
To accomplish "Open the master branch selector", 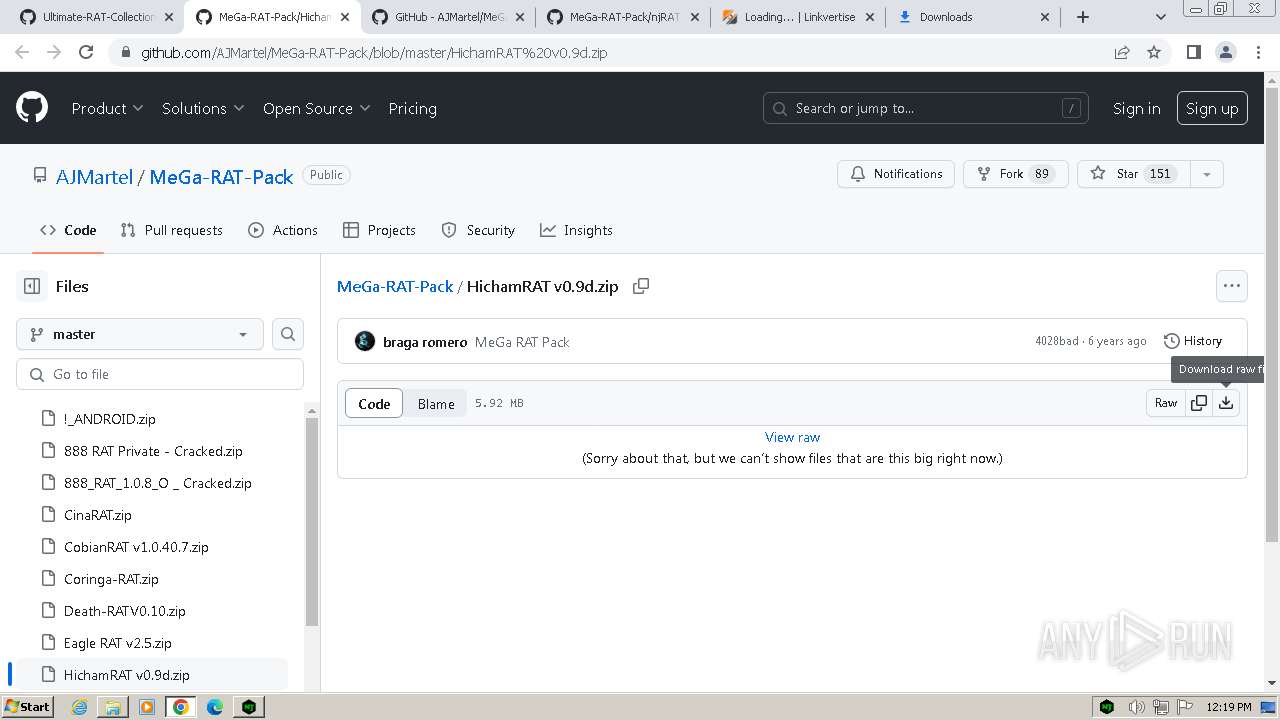I will (x=140, y=334).
